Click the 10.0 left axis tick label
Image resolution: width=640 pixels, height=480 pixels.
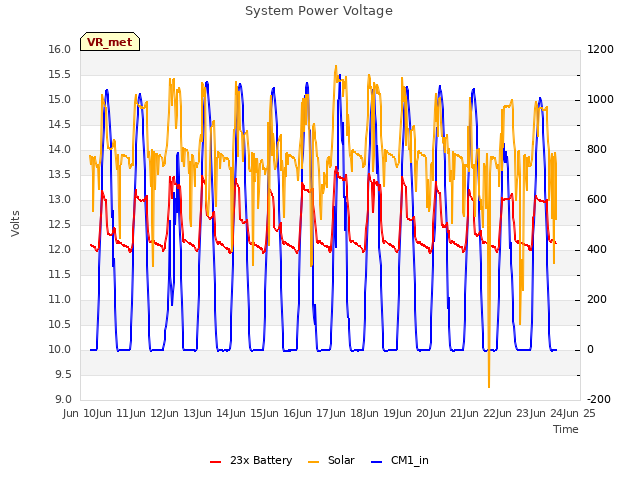pyautogui.click(x=60, y=349)
